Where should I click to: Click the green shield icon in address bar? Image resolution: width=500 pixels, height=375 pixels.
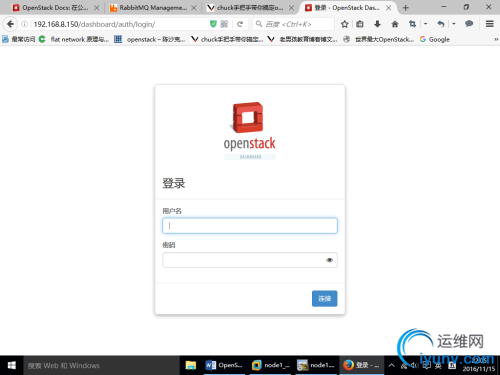[x=213, y=24]
